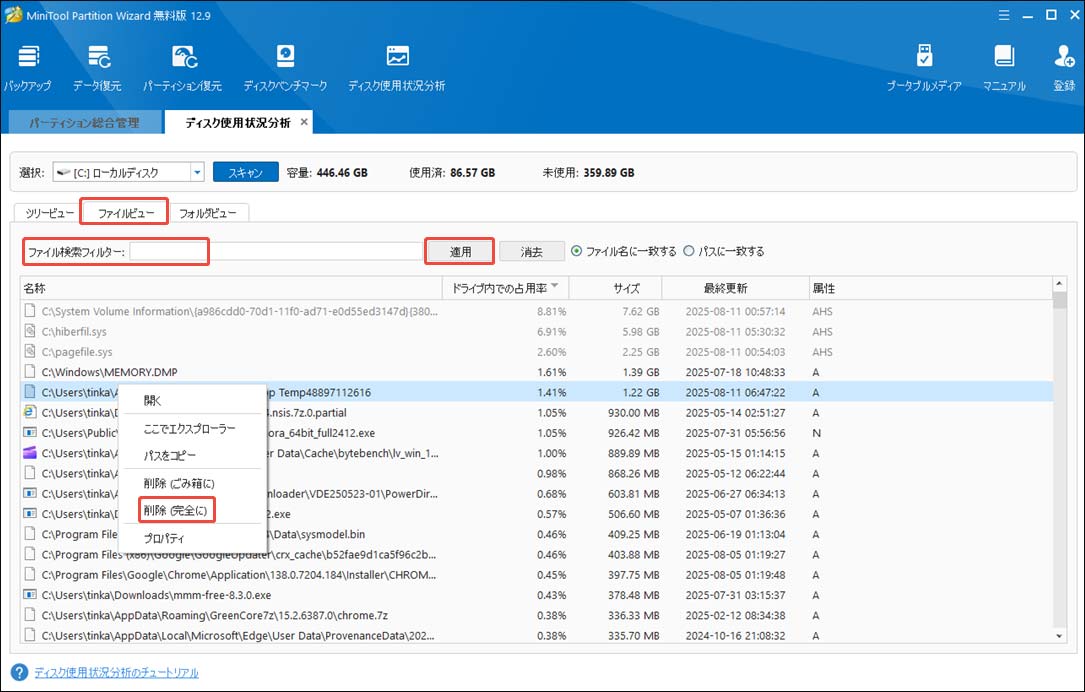Viewport: 1085px width, 692px height.
Task: Click MiniTool app logo in title bar
Action: coord(12,15)
